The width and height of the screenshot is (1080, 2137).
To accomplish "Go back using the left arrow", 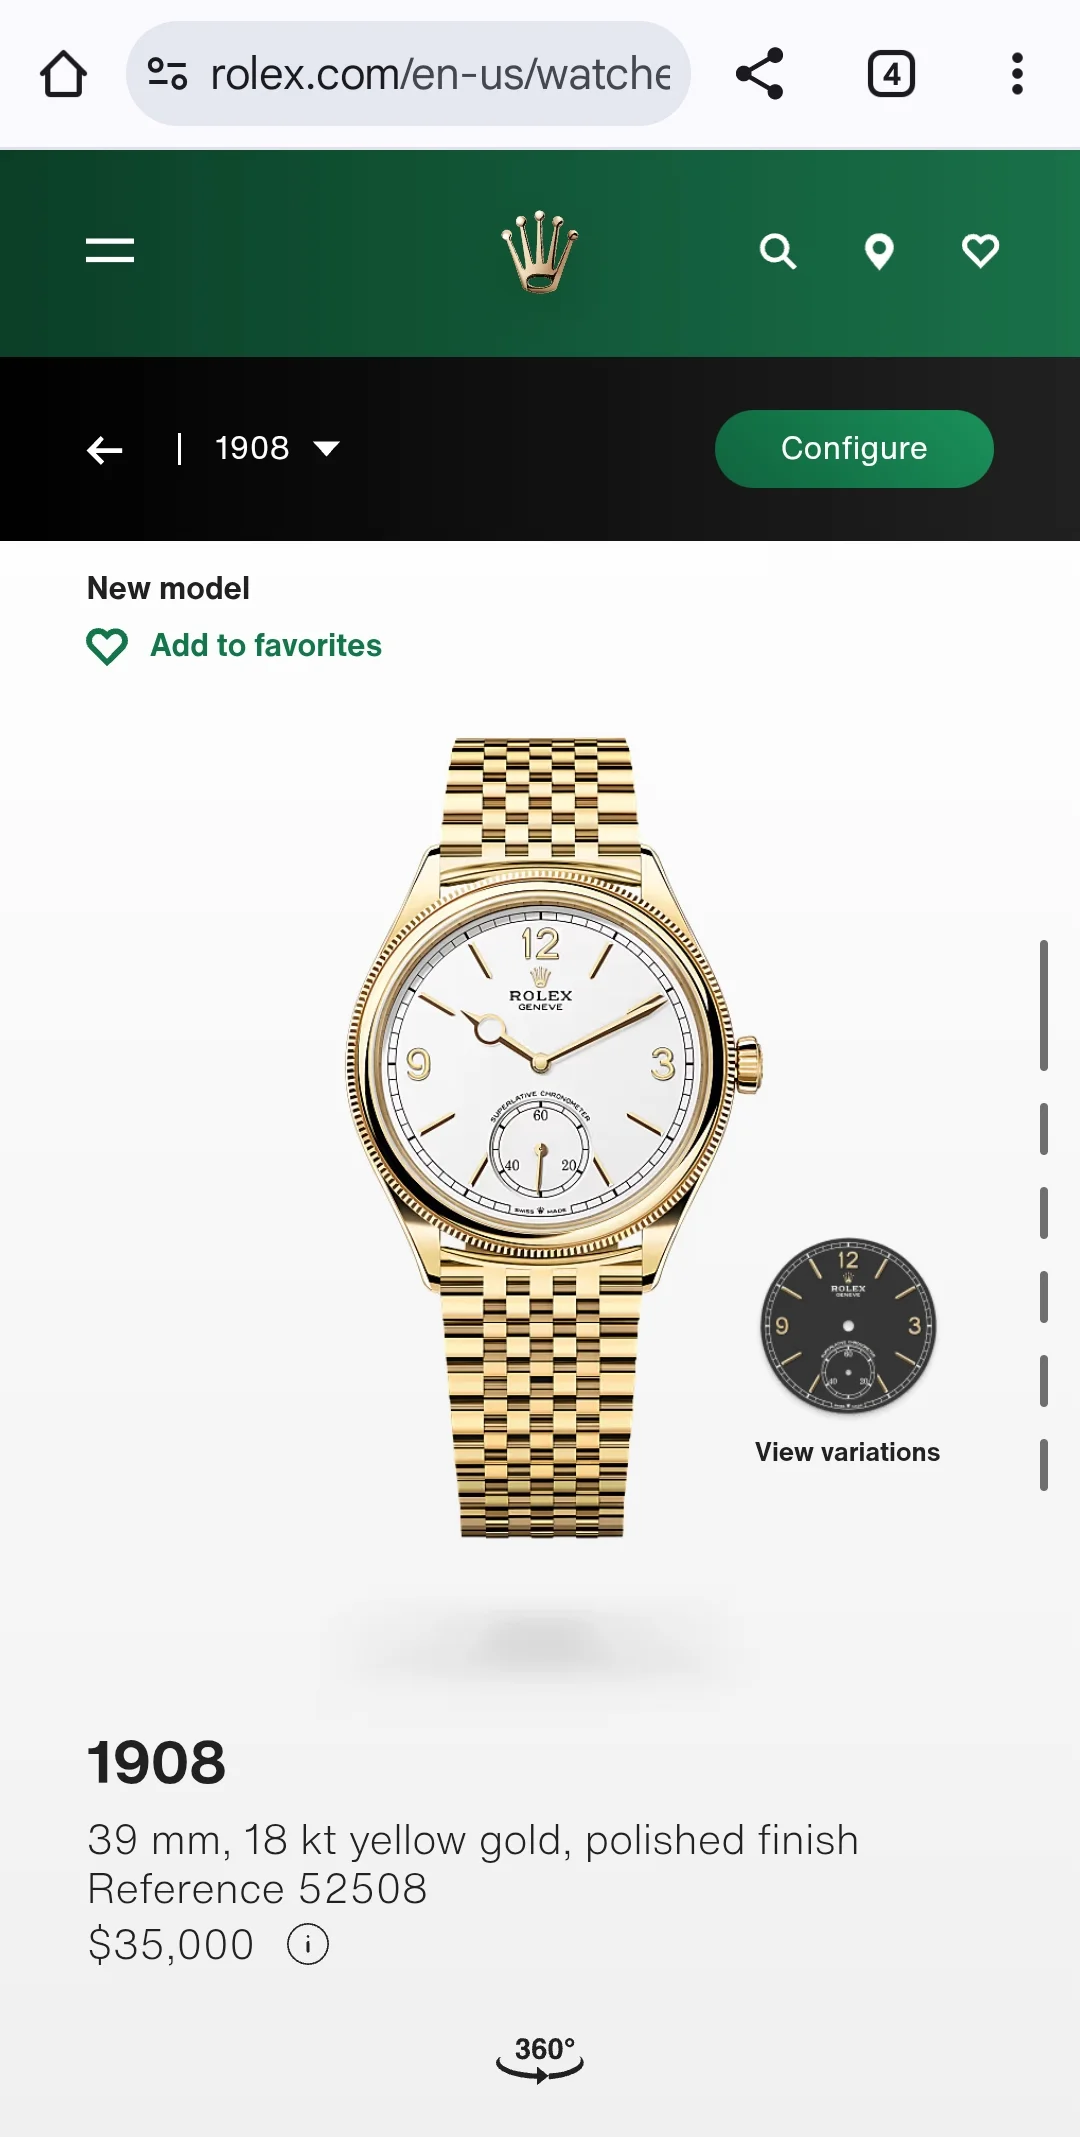I will 105,450.
